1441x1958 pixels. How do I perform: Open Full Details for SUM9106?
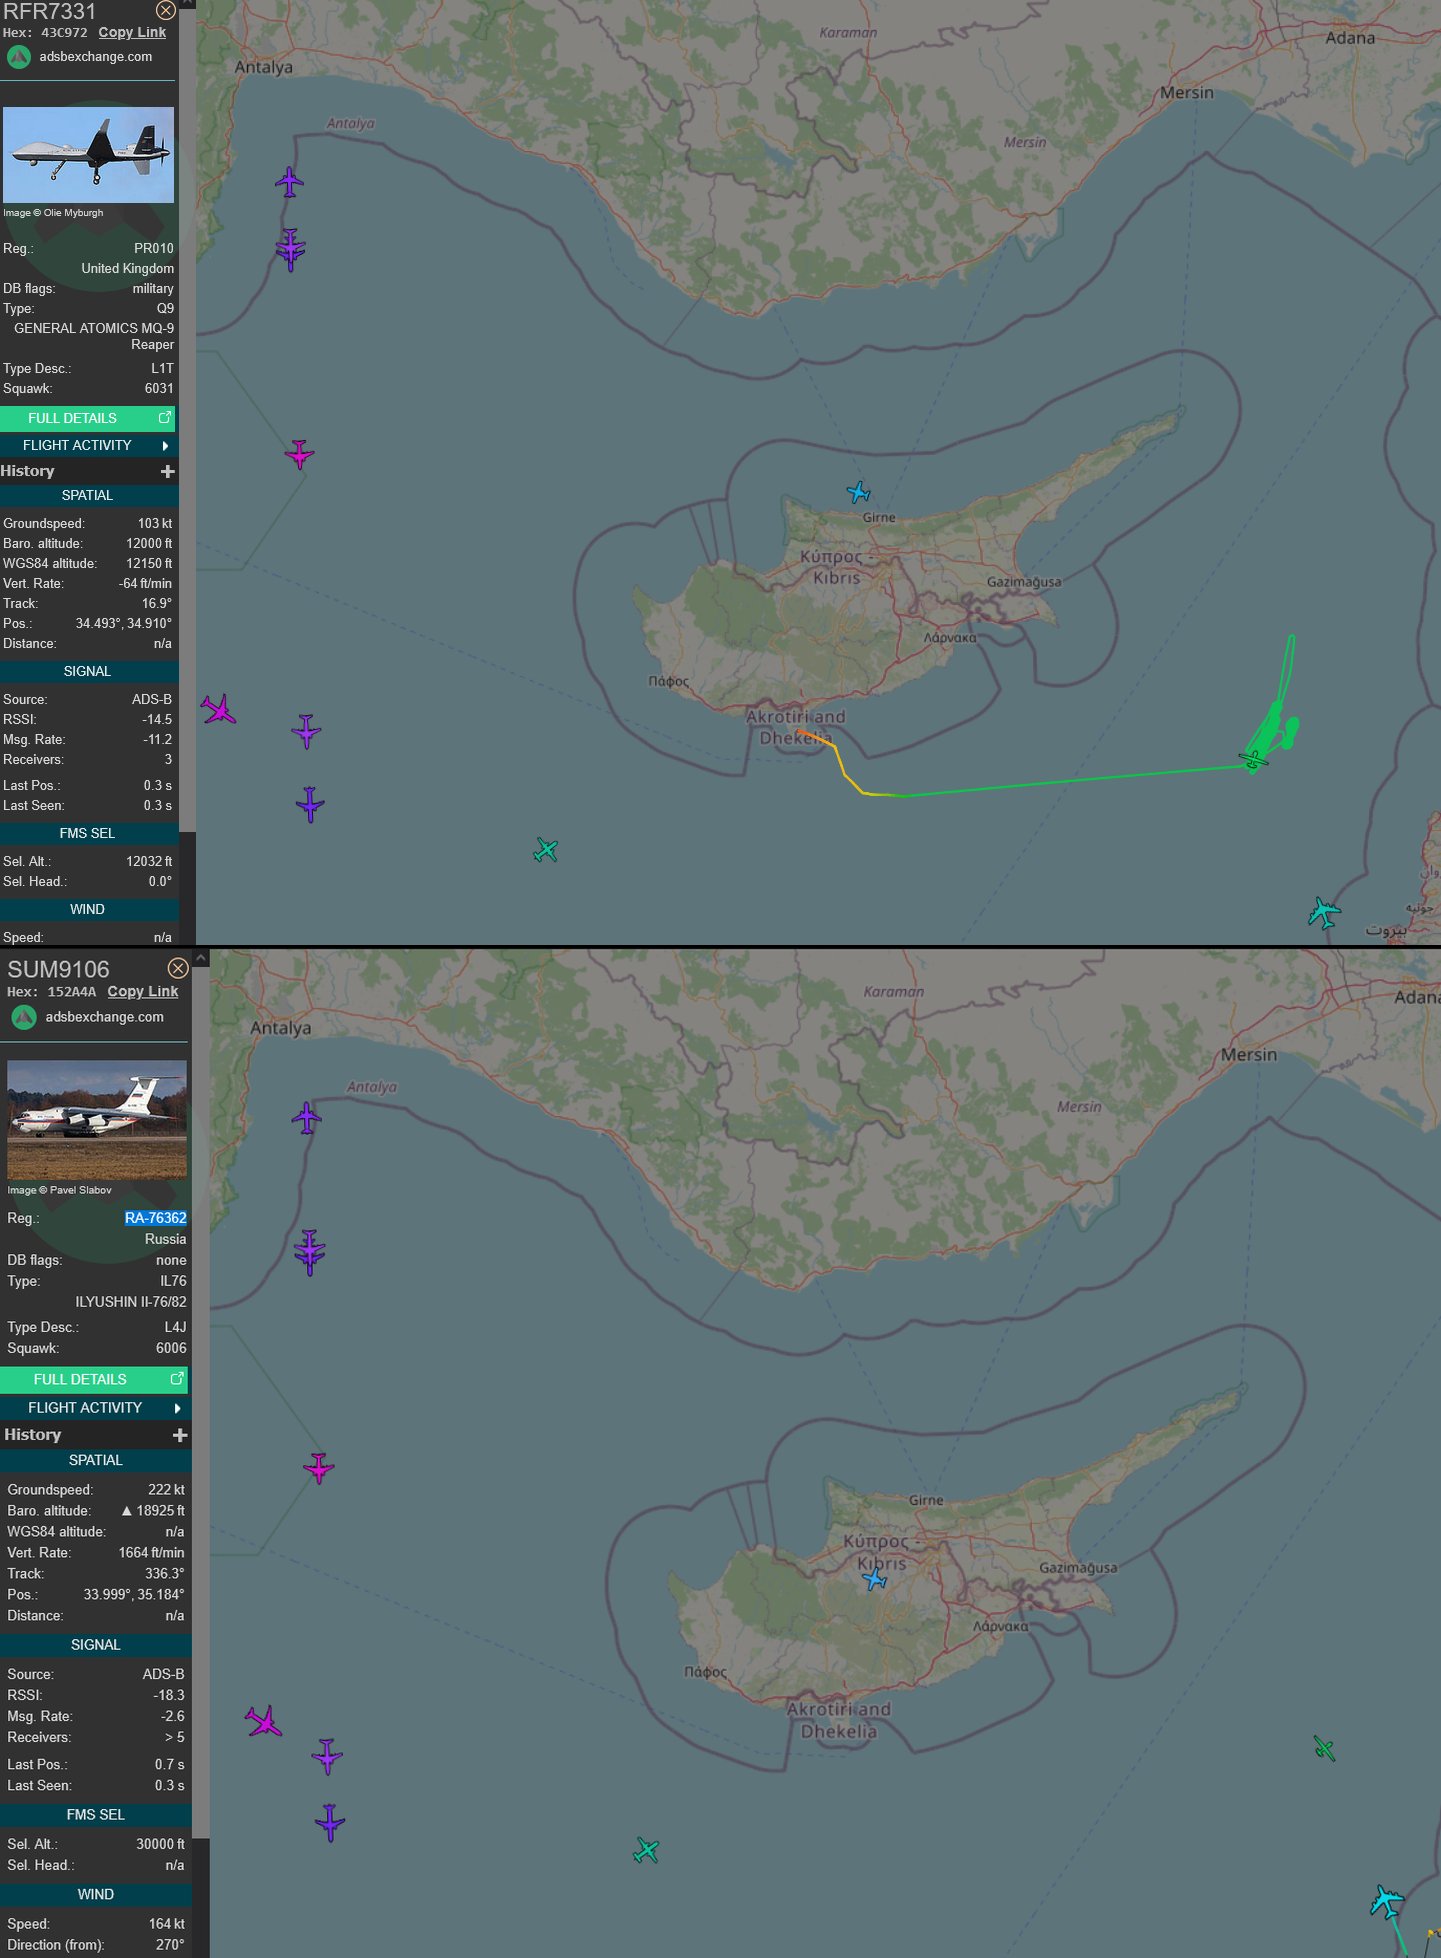[x=94, y=1379]
